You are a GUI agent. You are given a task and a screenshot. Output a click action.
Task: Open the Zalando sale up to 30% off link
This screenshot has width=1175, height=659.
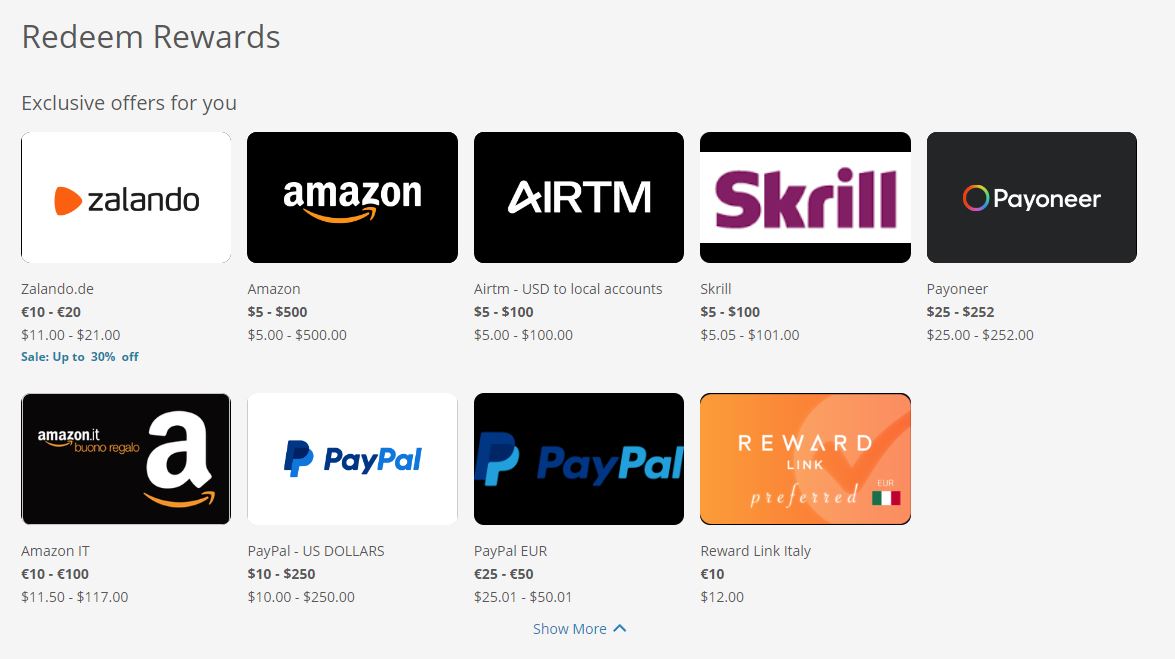tap(80, 357)
